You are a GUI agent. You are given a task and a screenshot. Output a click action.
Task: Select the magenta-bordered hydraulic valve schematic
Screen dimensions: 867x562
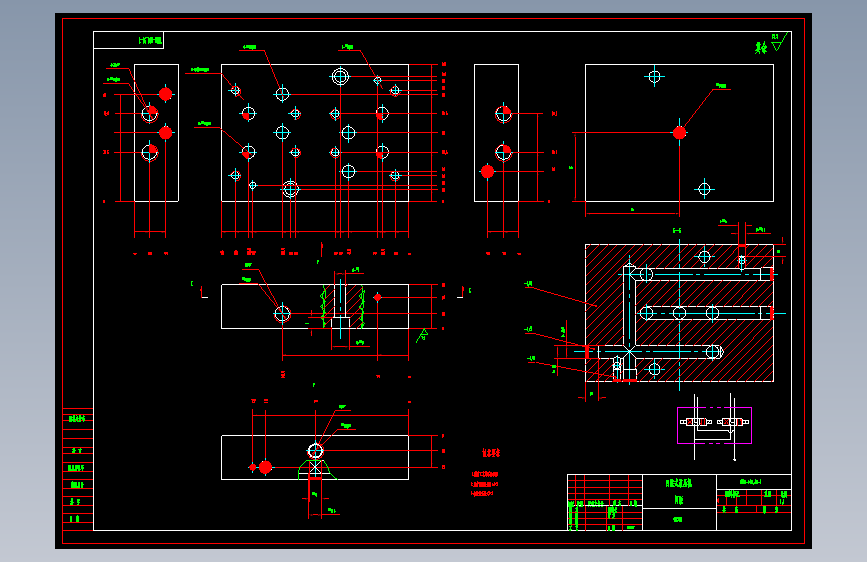[714, 425]
